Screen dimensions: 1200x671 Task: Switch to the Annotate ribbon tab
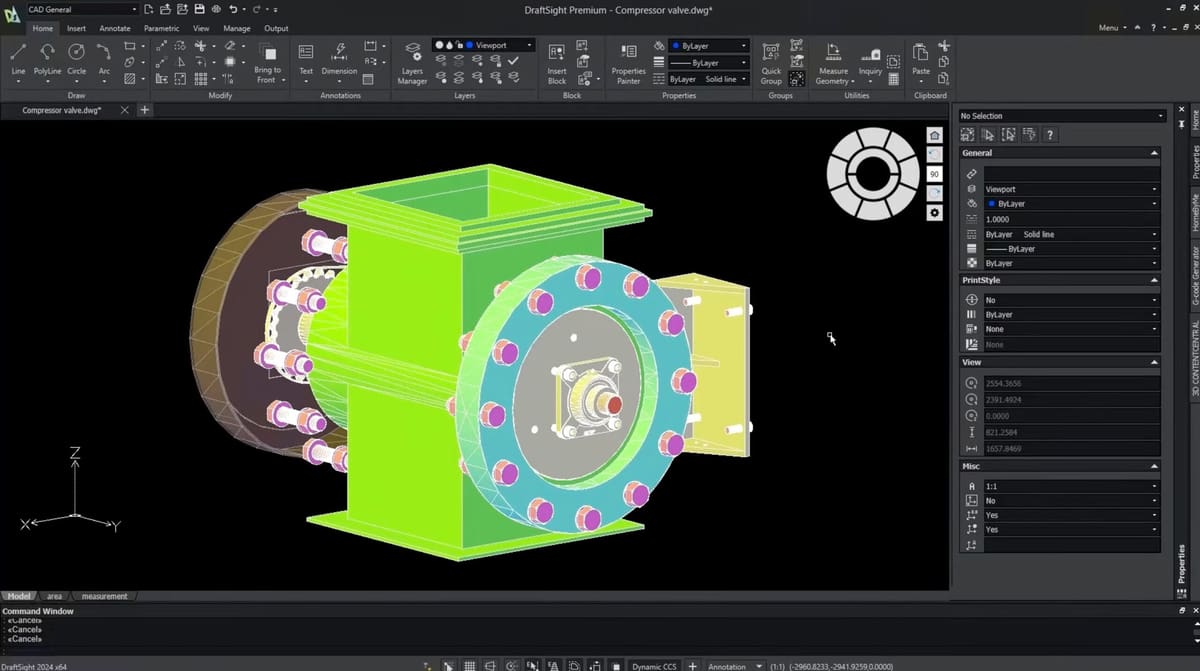point(115,28)
